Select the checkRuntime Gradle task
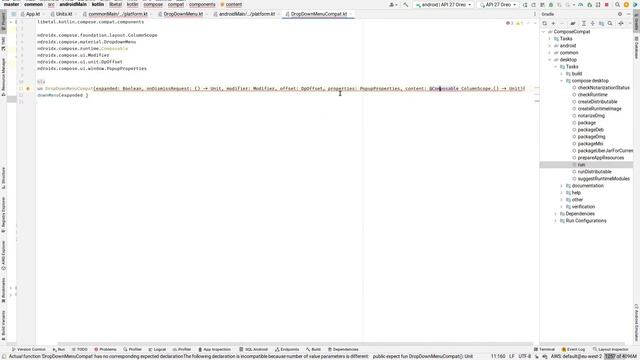Screen dimensions: 640x360 (592, 95)
